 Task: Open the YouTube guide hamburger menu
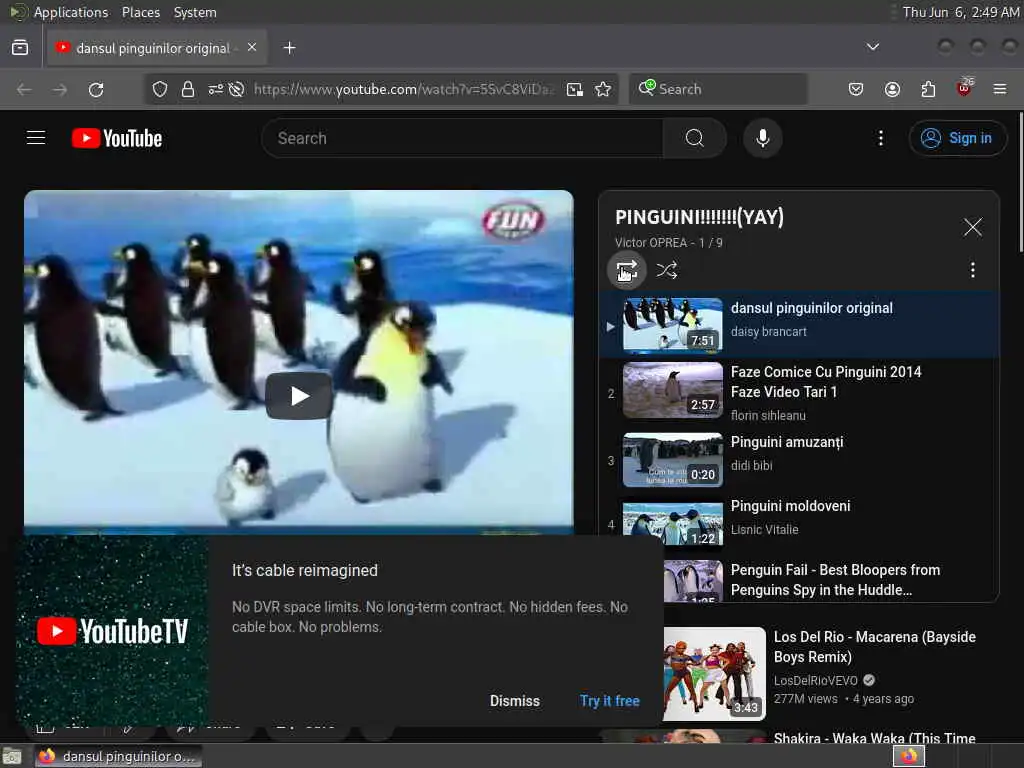coord(36,138)
